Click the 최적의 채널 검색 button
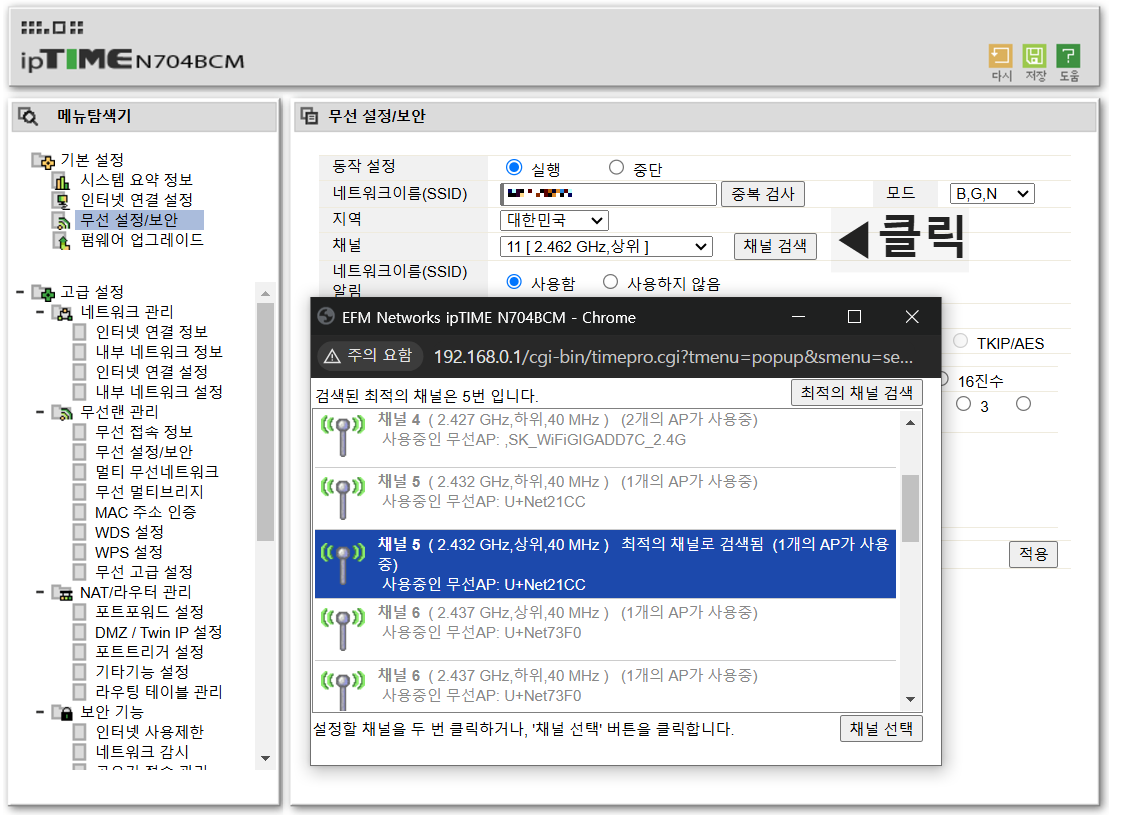This screenshot has height=829, width=1121. pyautogui.click(x=856, y=392)
